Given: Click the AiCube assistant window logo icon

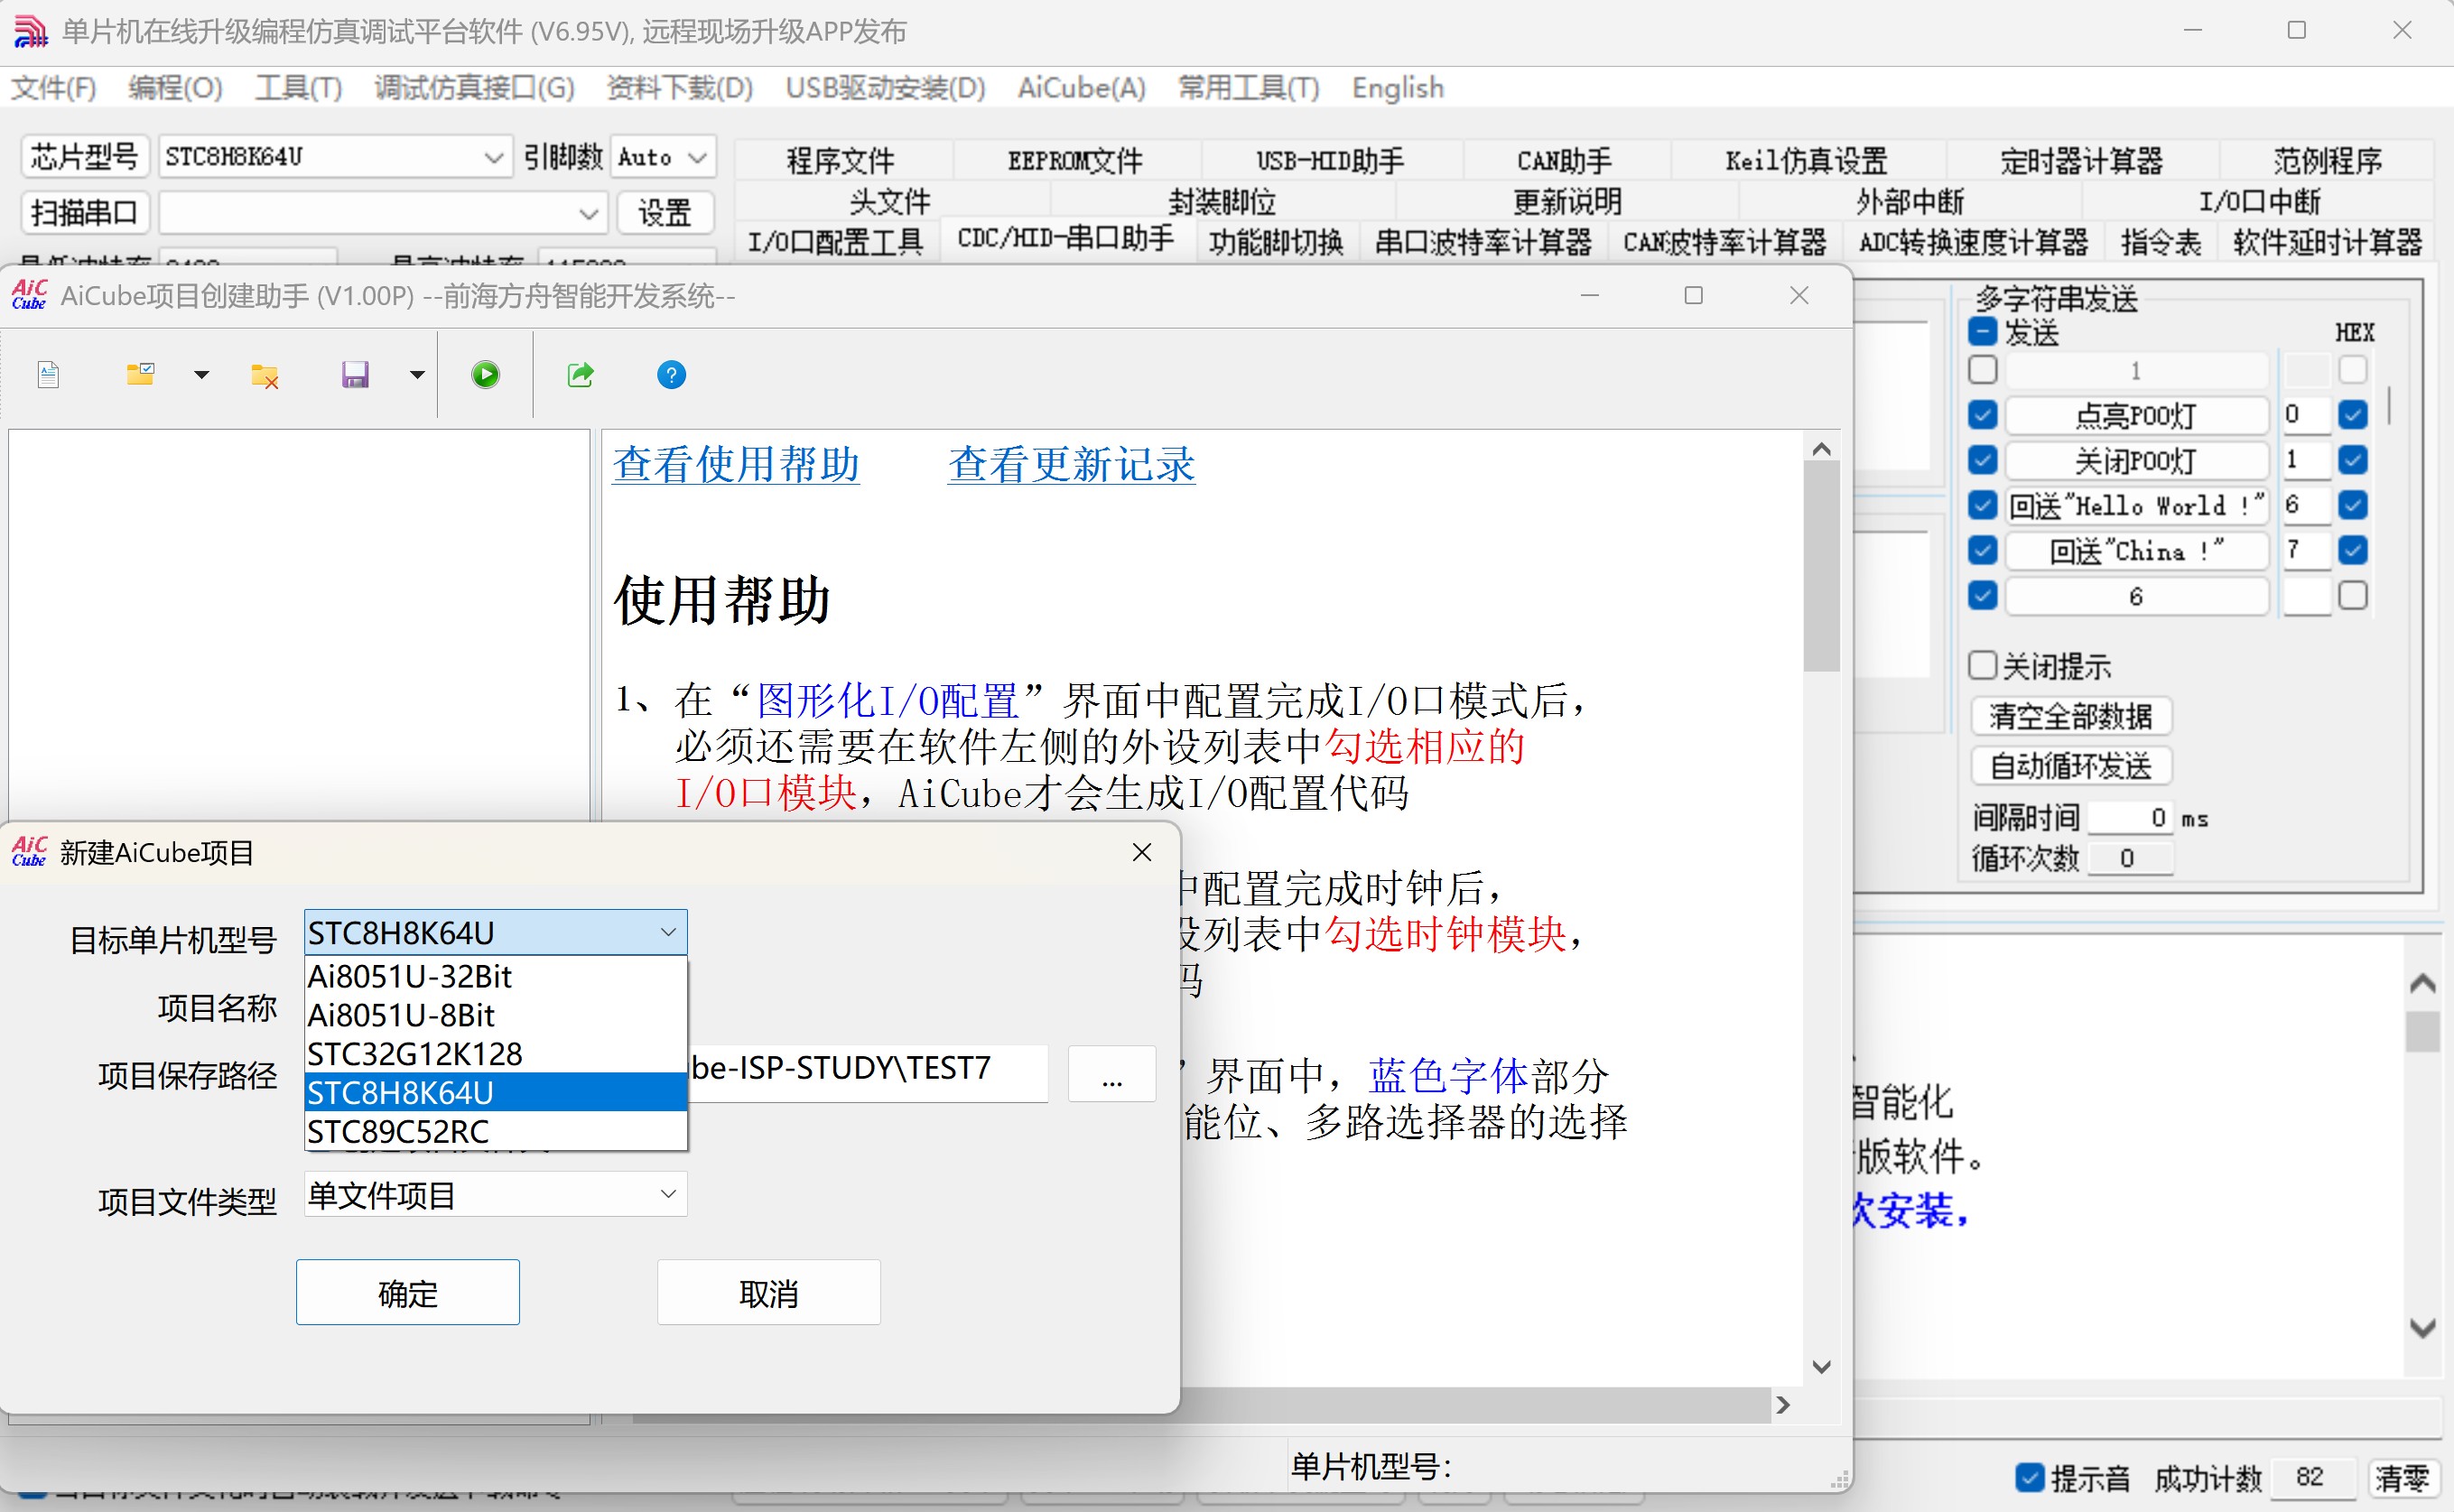Looking at the screenshot, I should pyautogui.click(x=29, y=296).
